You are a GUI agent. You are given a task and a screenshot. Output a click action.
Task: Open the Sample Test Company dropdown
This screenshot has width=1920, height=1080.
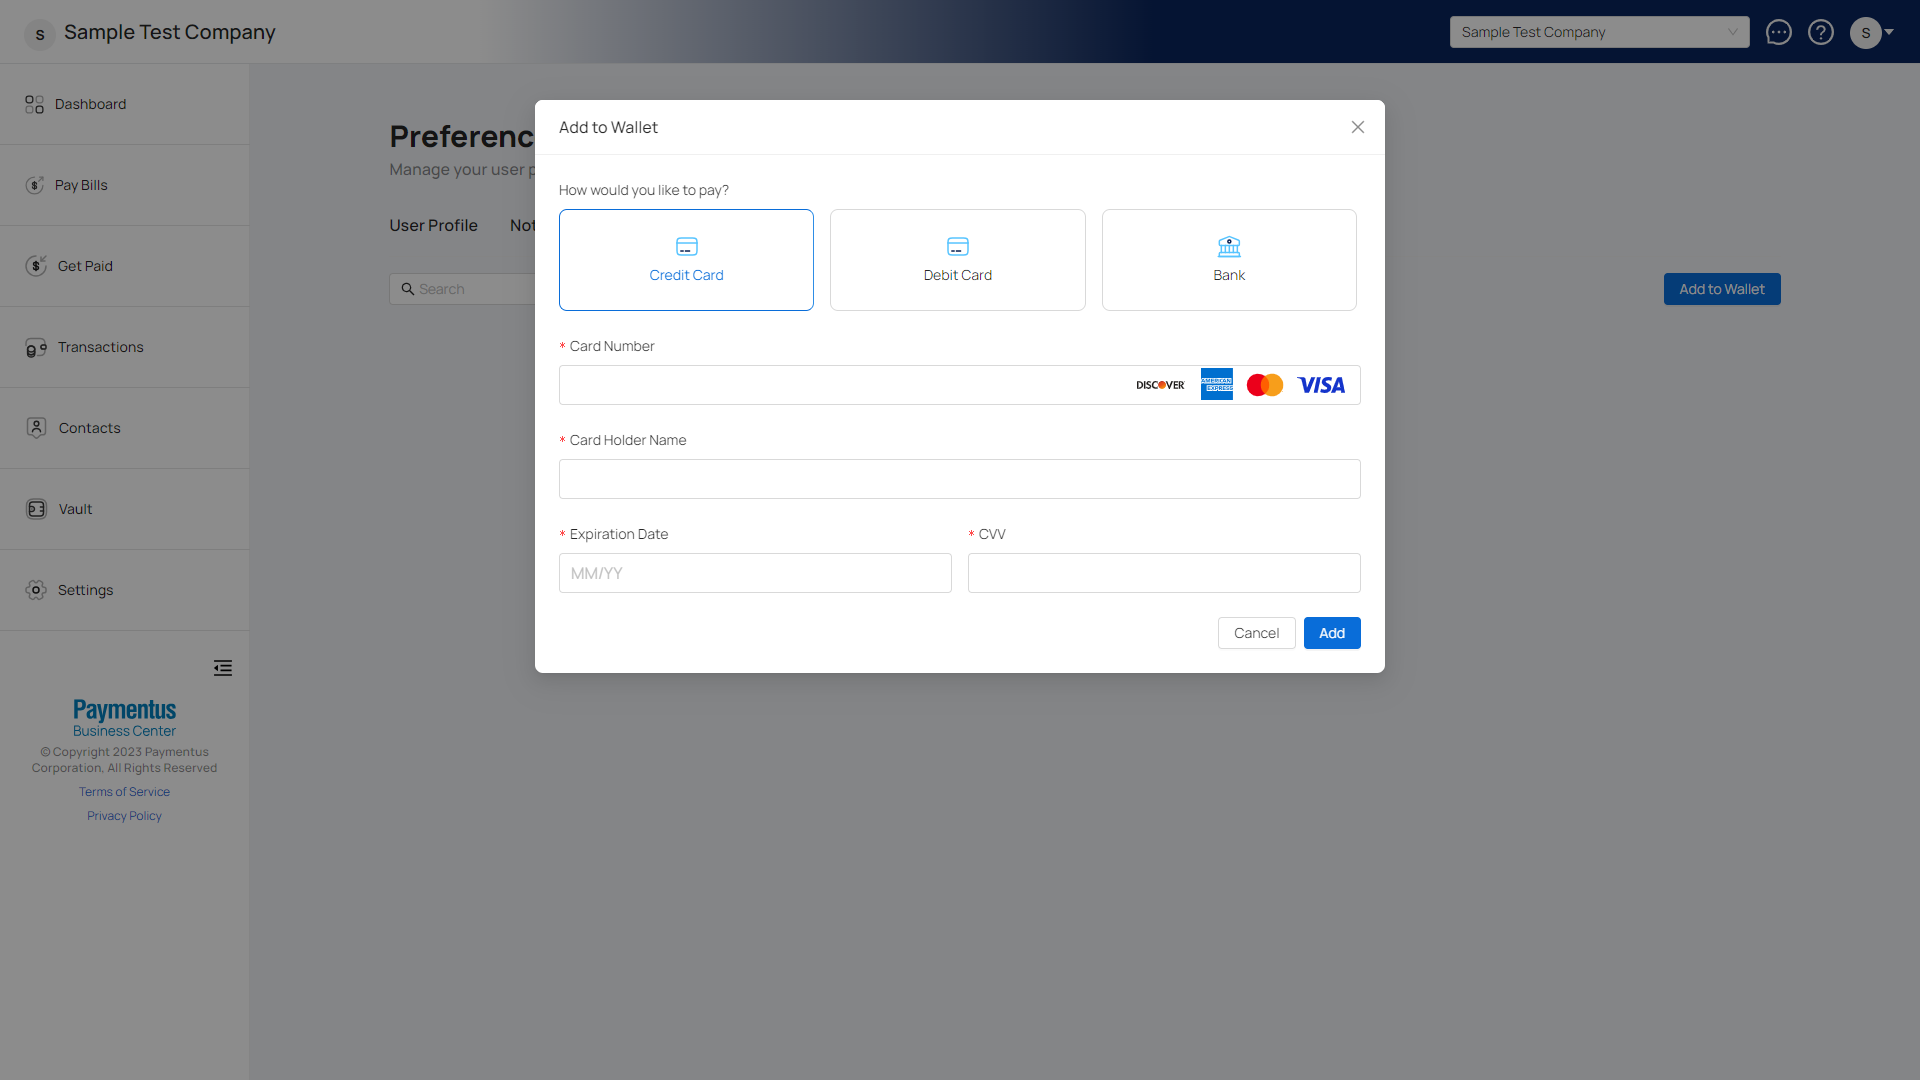(1599, 32)
